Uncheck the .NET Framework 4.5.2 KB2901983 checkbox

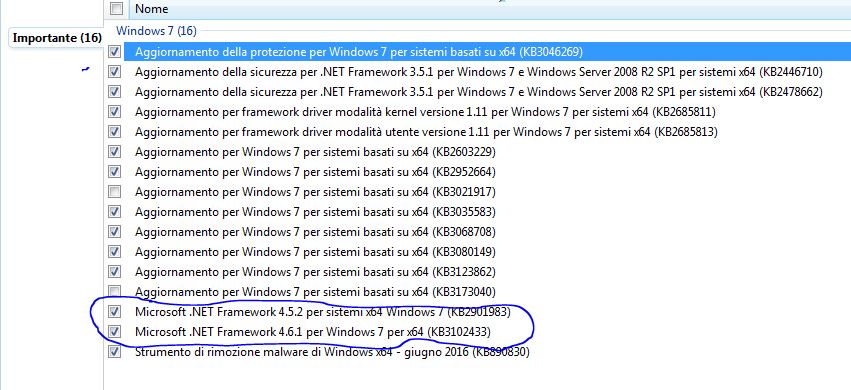[115, 312]
